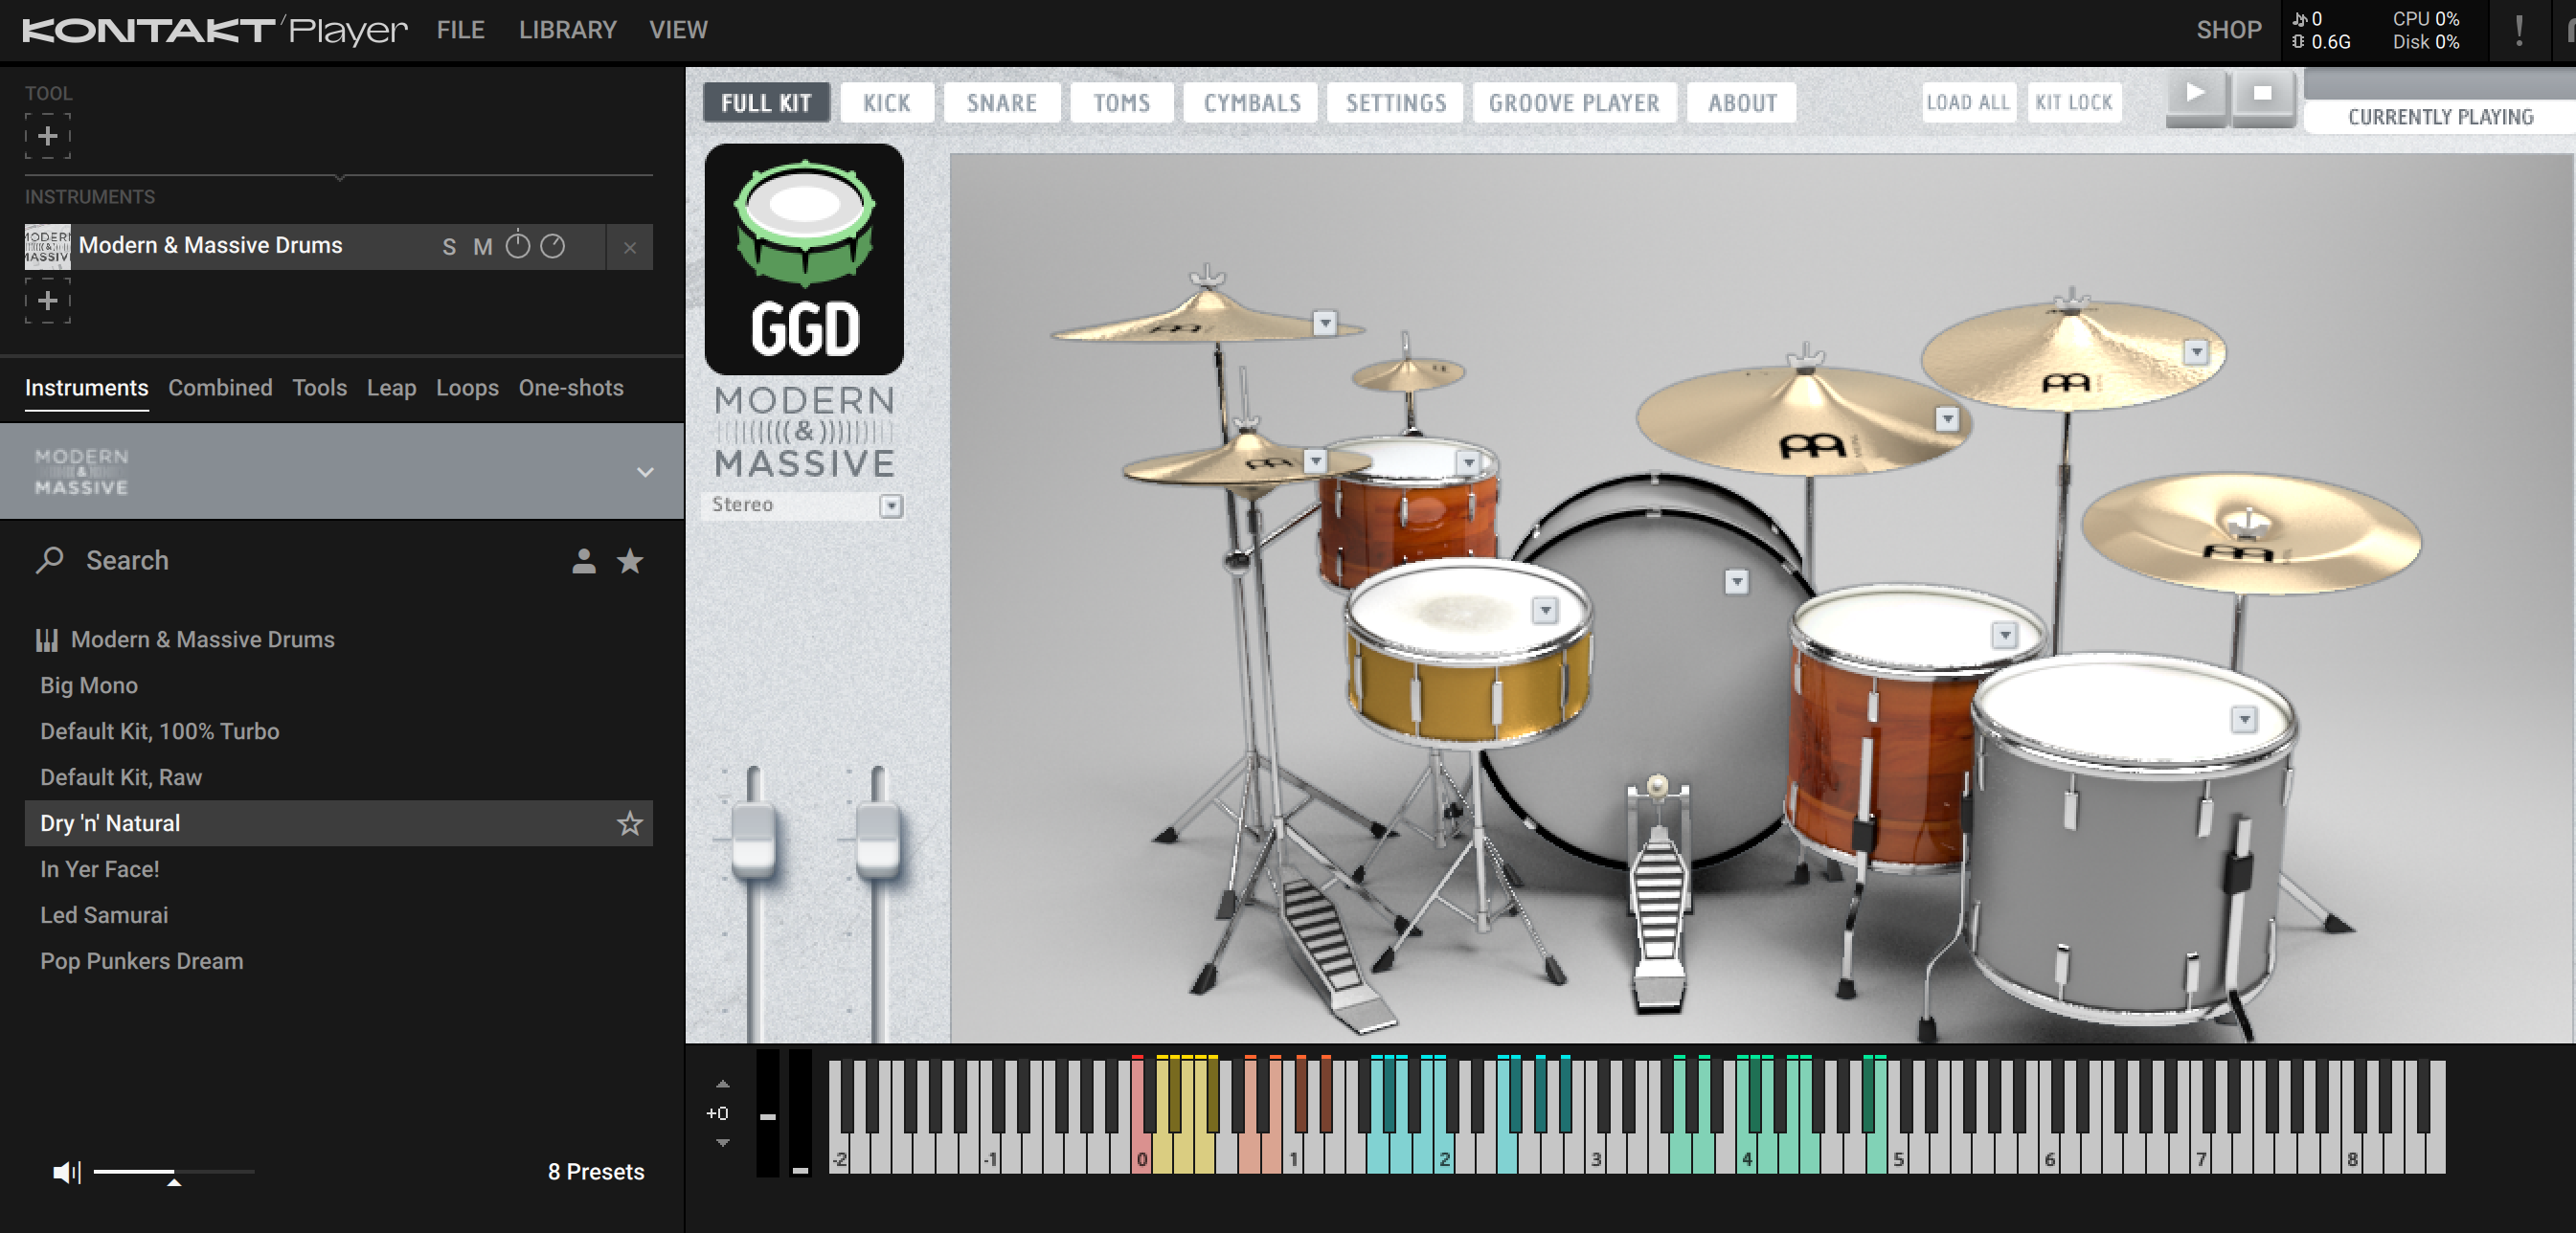Open instrument volume knob on Modern & Massive Drums

(x=517, y=246)
